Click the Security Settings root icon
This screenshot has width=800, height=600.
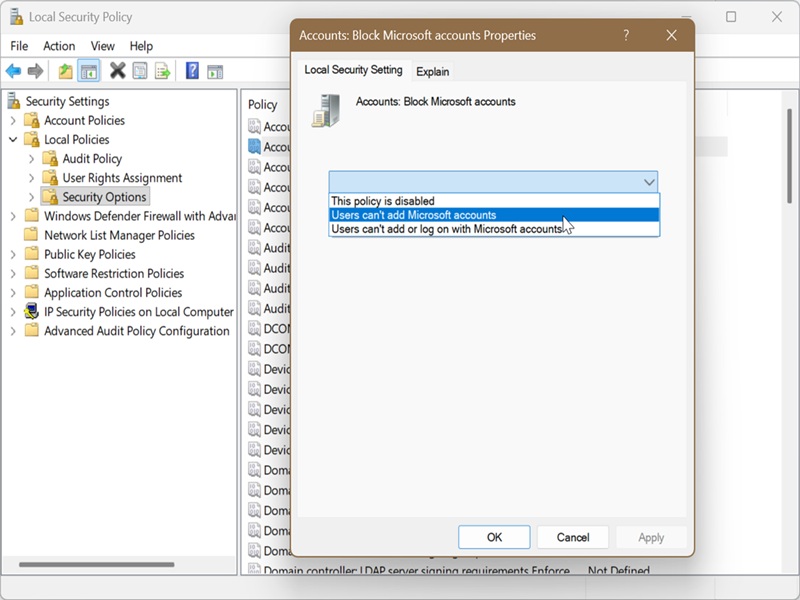point(14,101)
